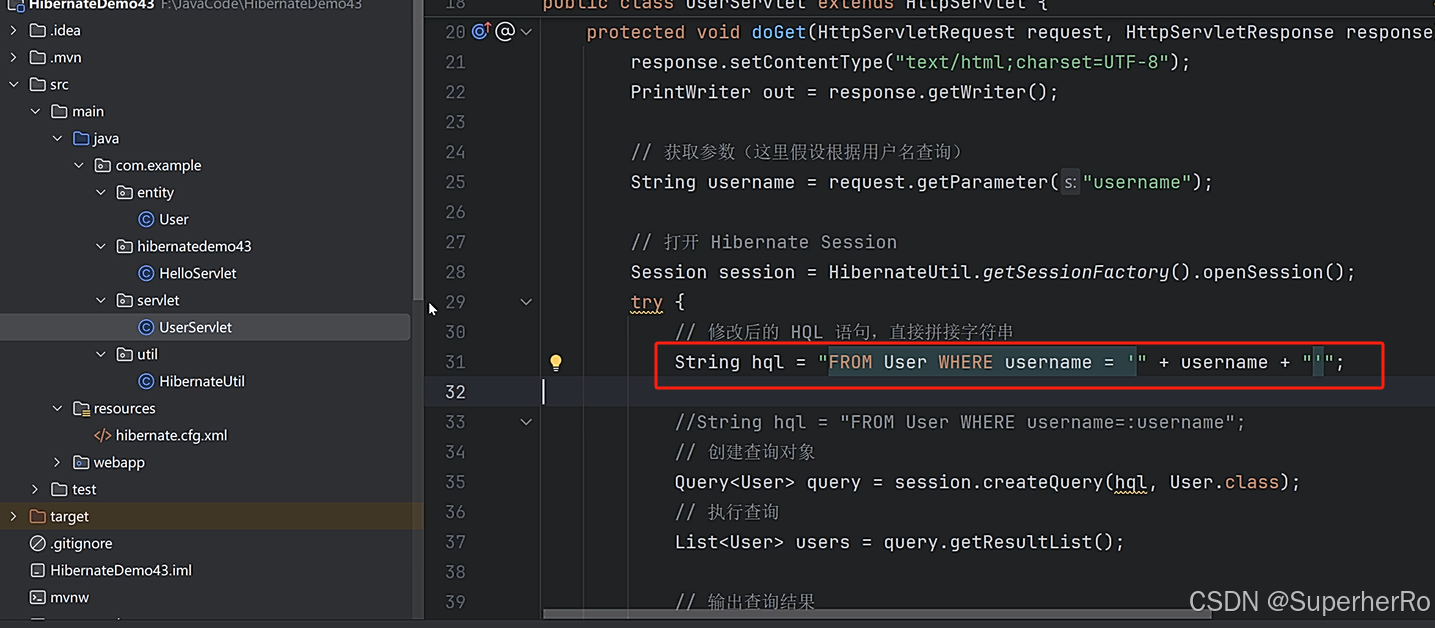The height and width of the screenshot is (628, 1435).
Task: Click the override gutter icon on line 20
Action: point(481,32)
